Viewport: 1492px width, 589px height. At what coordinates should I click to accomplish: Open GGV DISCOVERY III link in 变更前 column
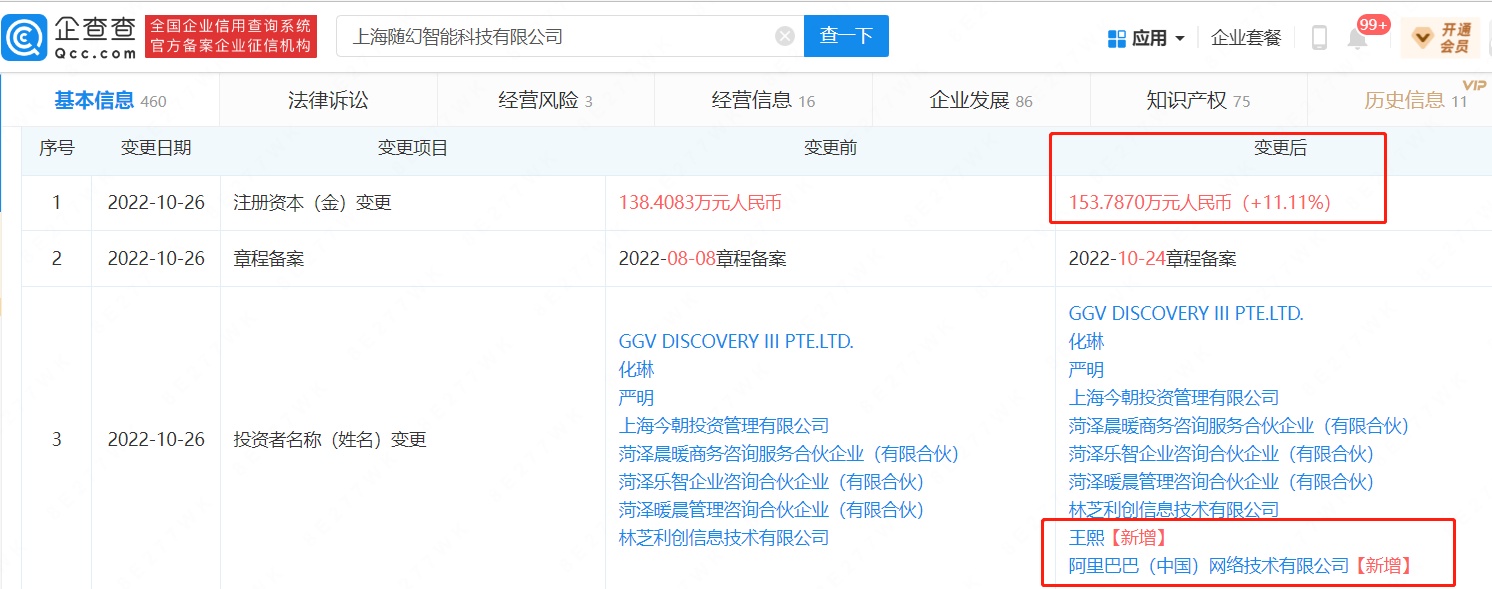pos(736,342)
